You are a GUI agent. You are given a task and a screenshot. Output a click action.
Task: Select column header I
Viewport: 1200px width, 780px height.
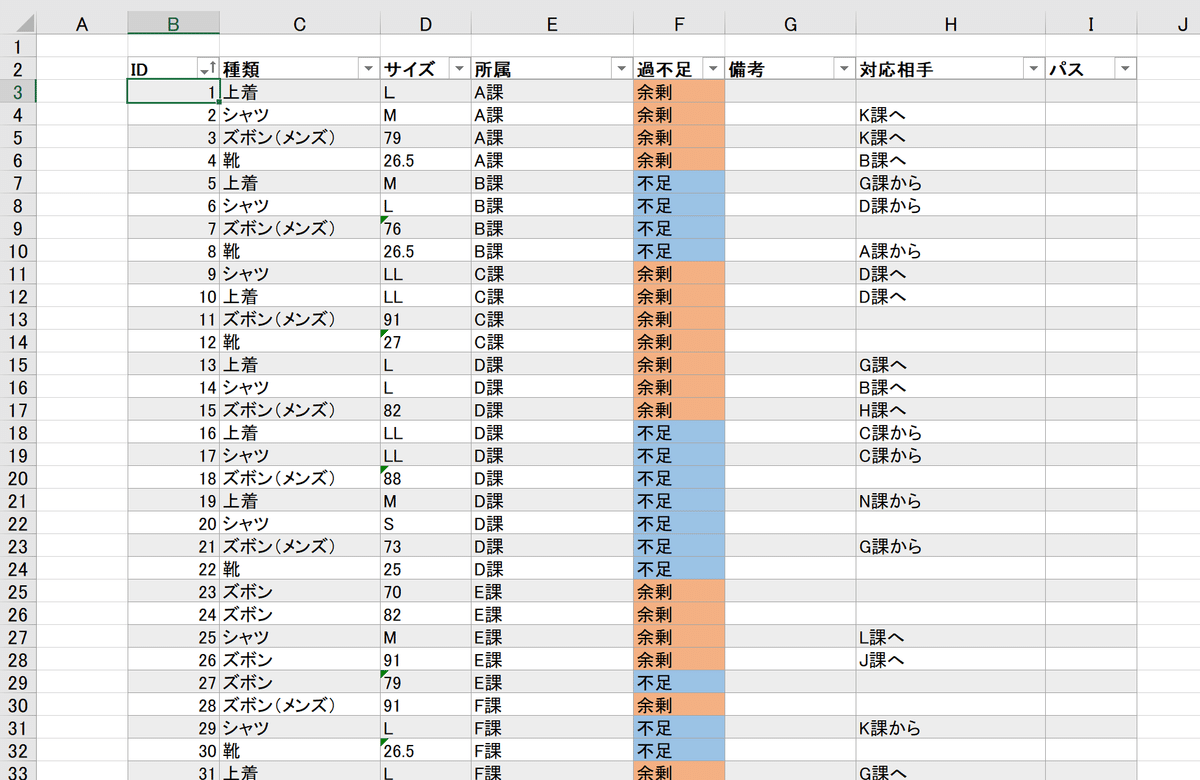point(1091,25)
